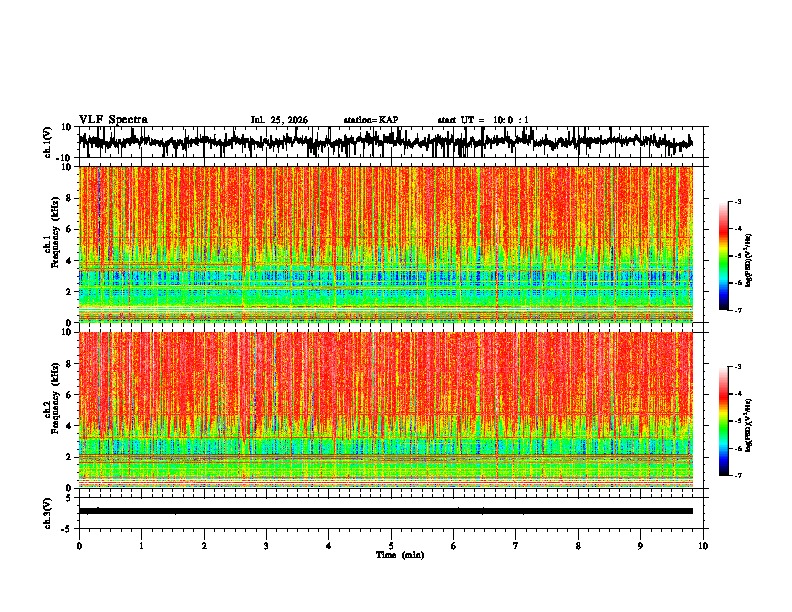792x612 pixels.
Task: Click the "8" kHz tick on ch.1 frequency axis
Action: tap(70, 198)
